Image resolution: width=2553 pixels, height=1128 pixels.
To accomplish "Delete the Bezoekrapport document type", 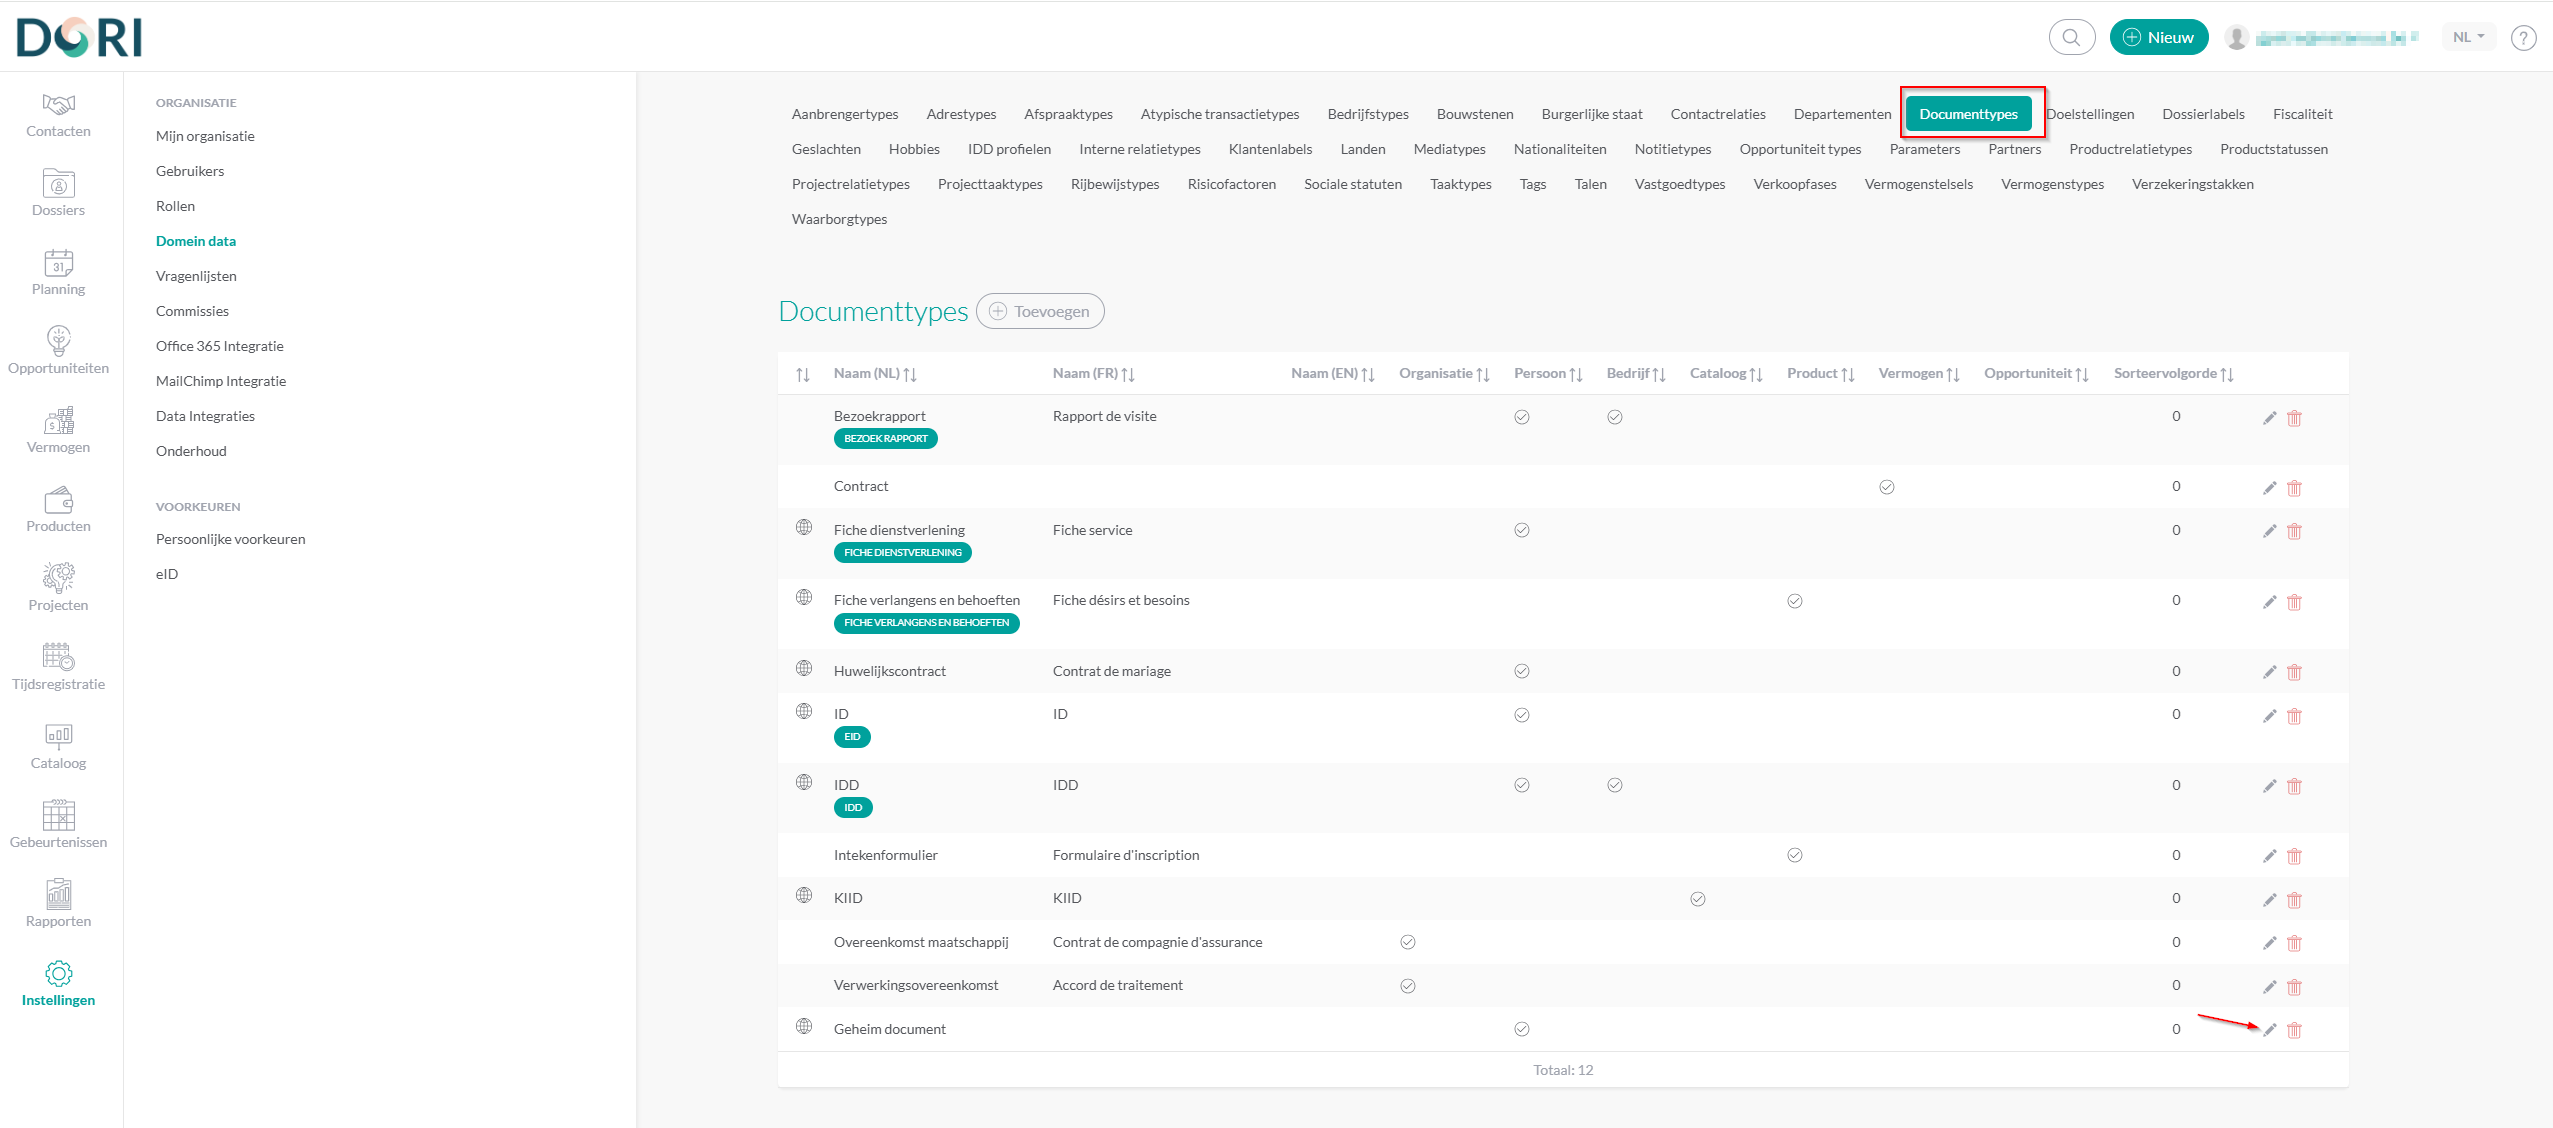I will coord(2294,418).
